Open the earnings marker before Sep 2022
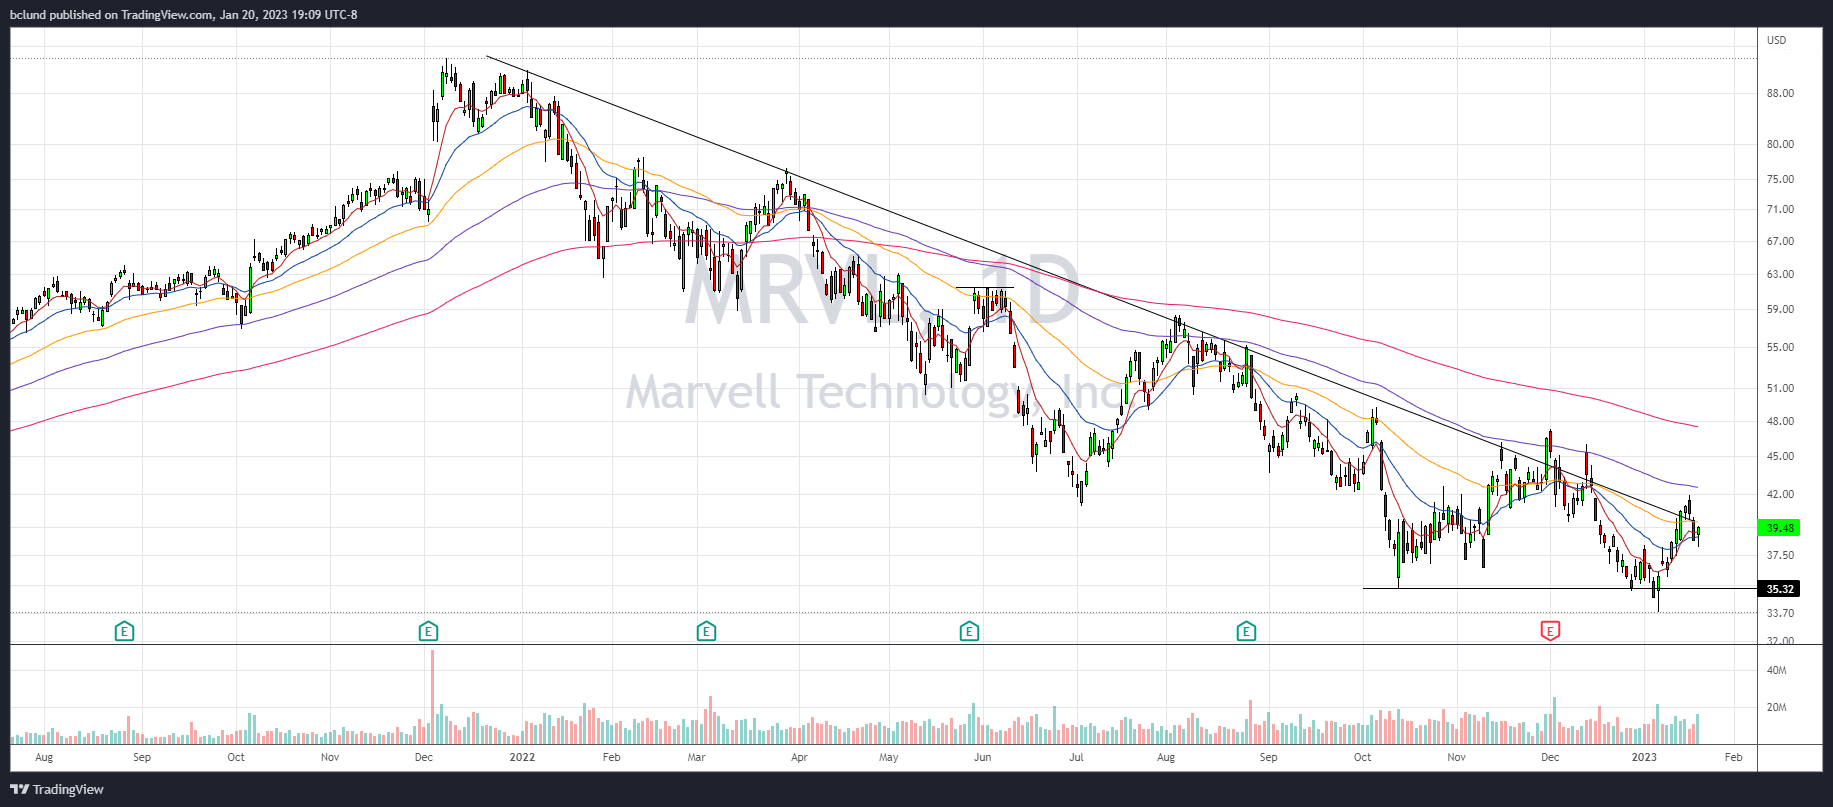 click(1246, 631)
